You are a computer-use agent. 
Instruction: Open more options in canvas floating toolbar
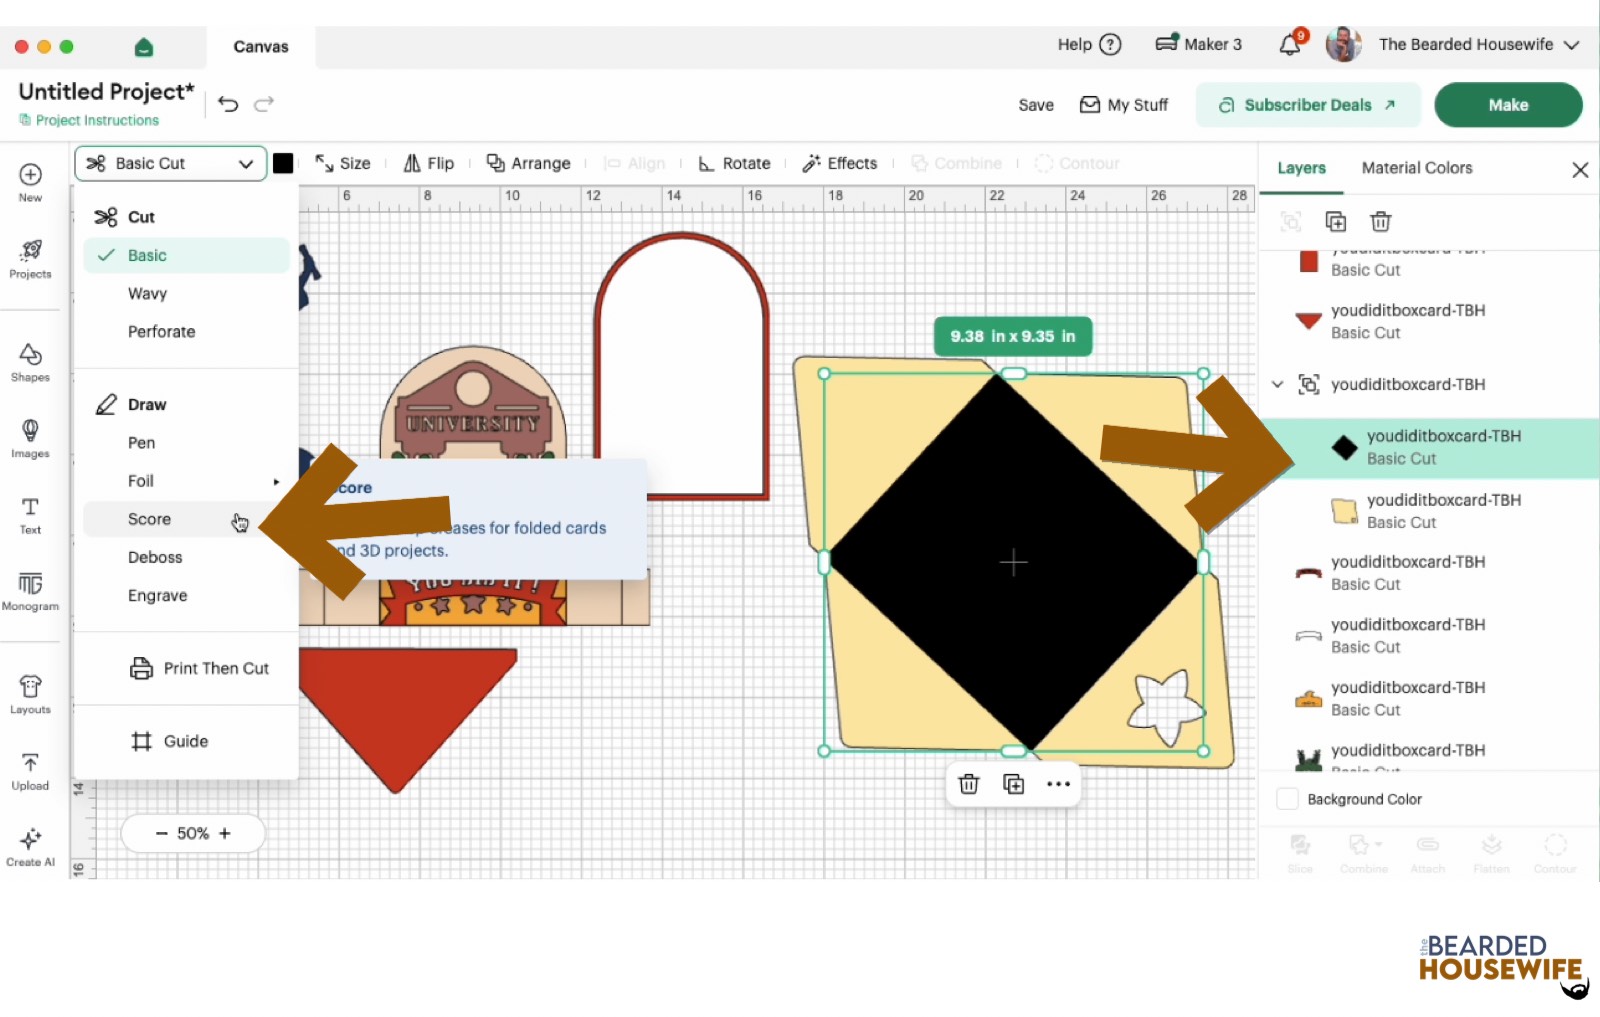coord(1059,784)
